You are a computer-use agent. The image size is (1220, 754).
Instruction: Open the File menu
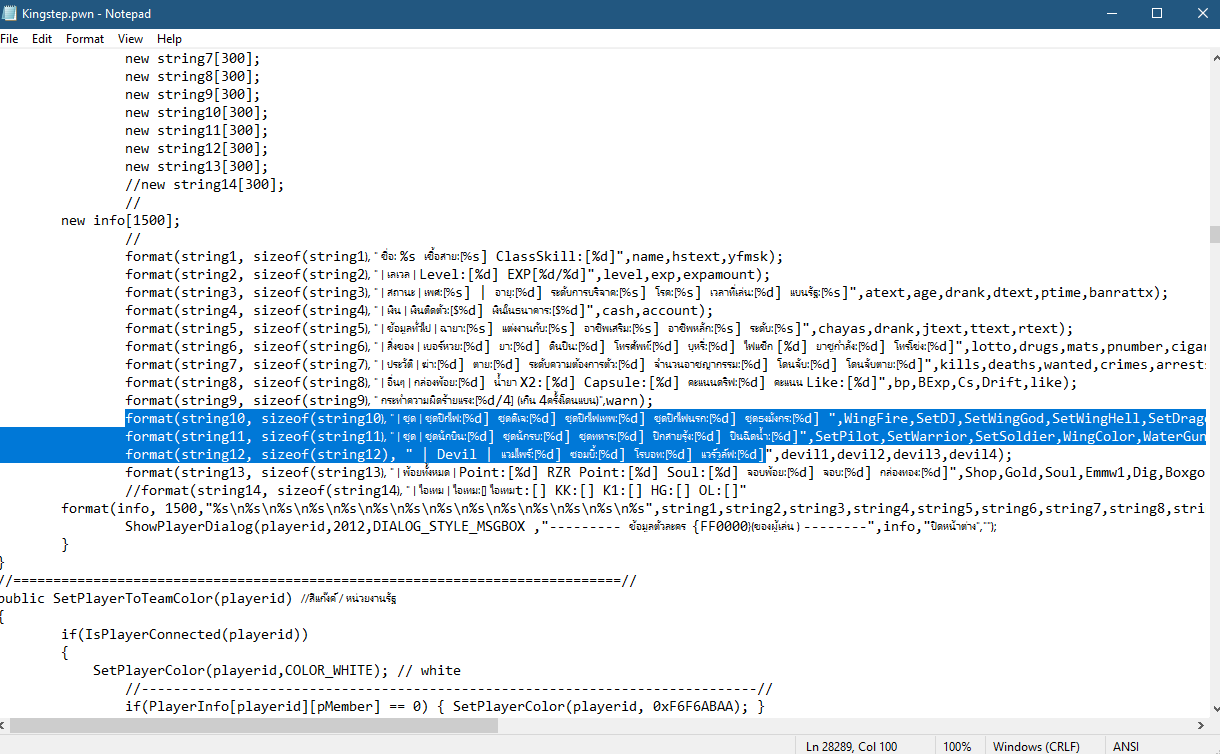9,39
